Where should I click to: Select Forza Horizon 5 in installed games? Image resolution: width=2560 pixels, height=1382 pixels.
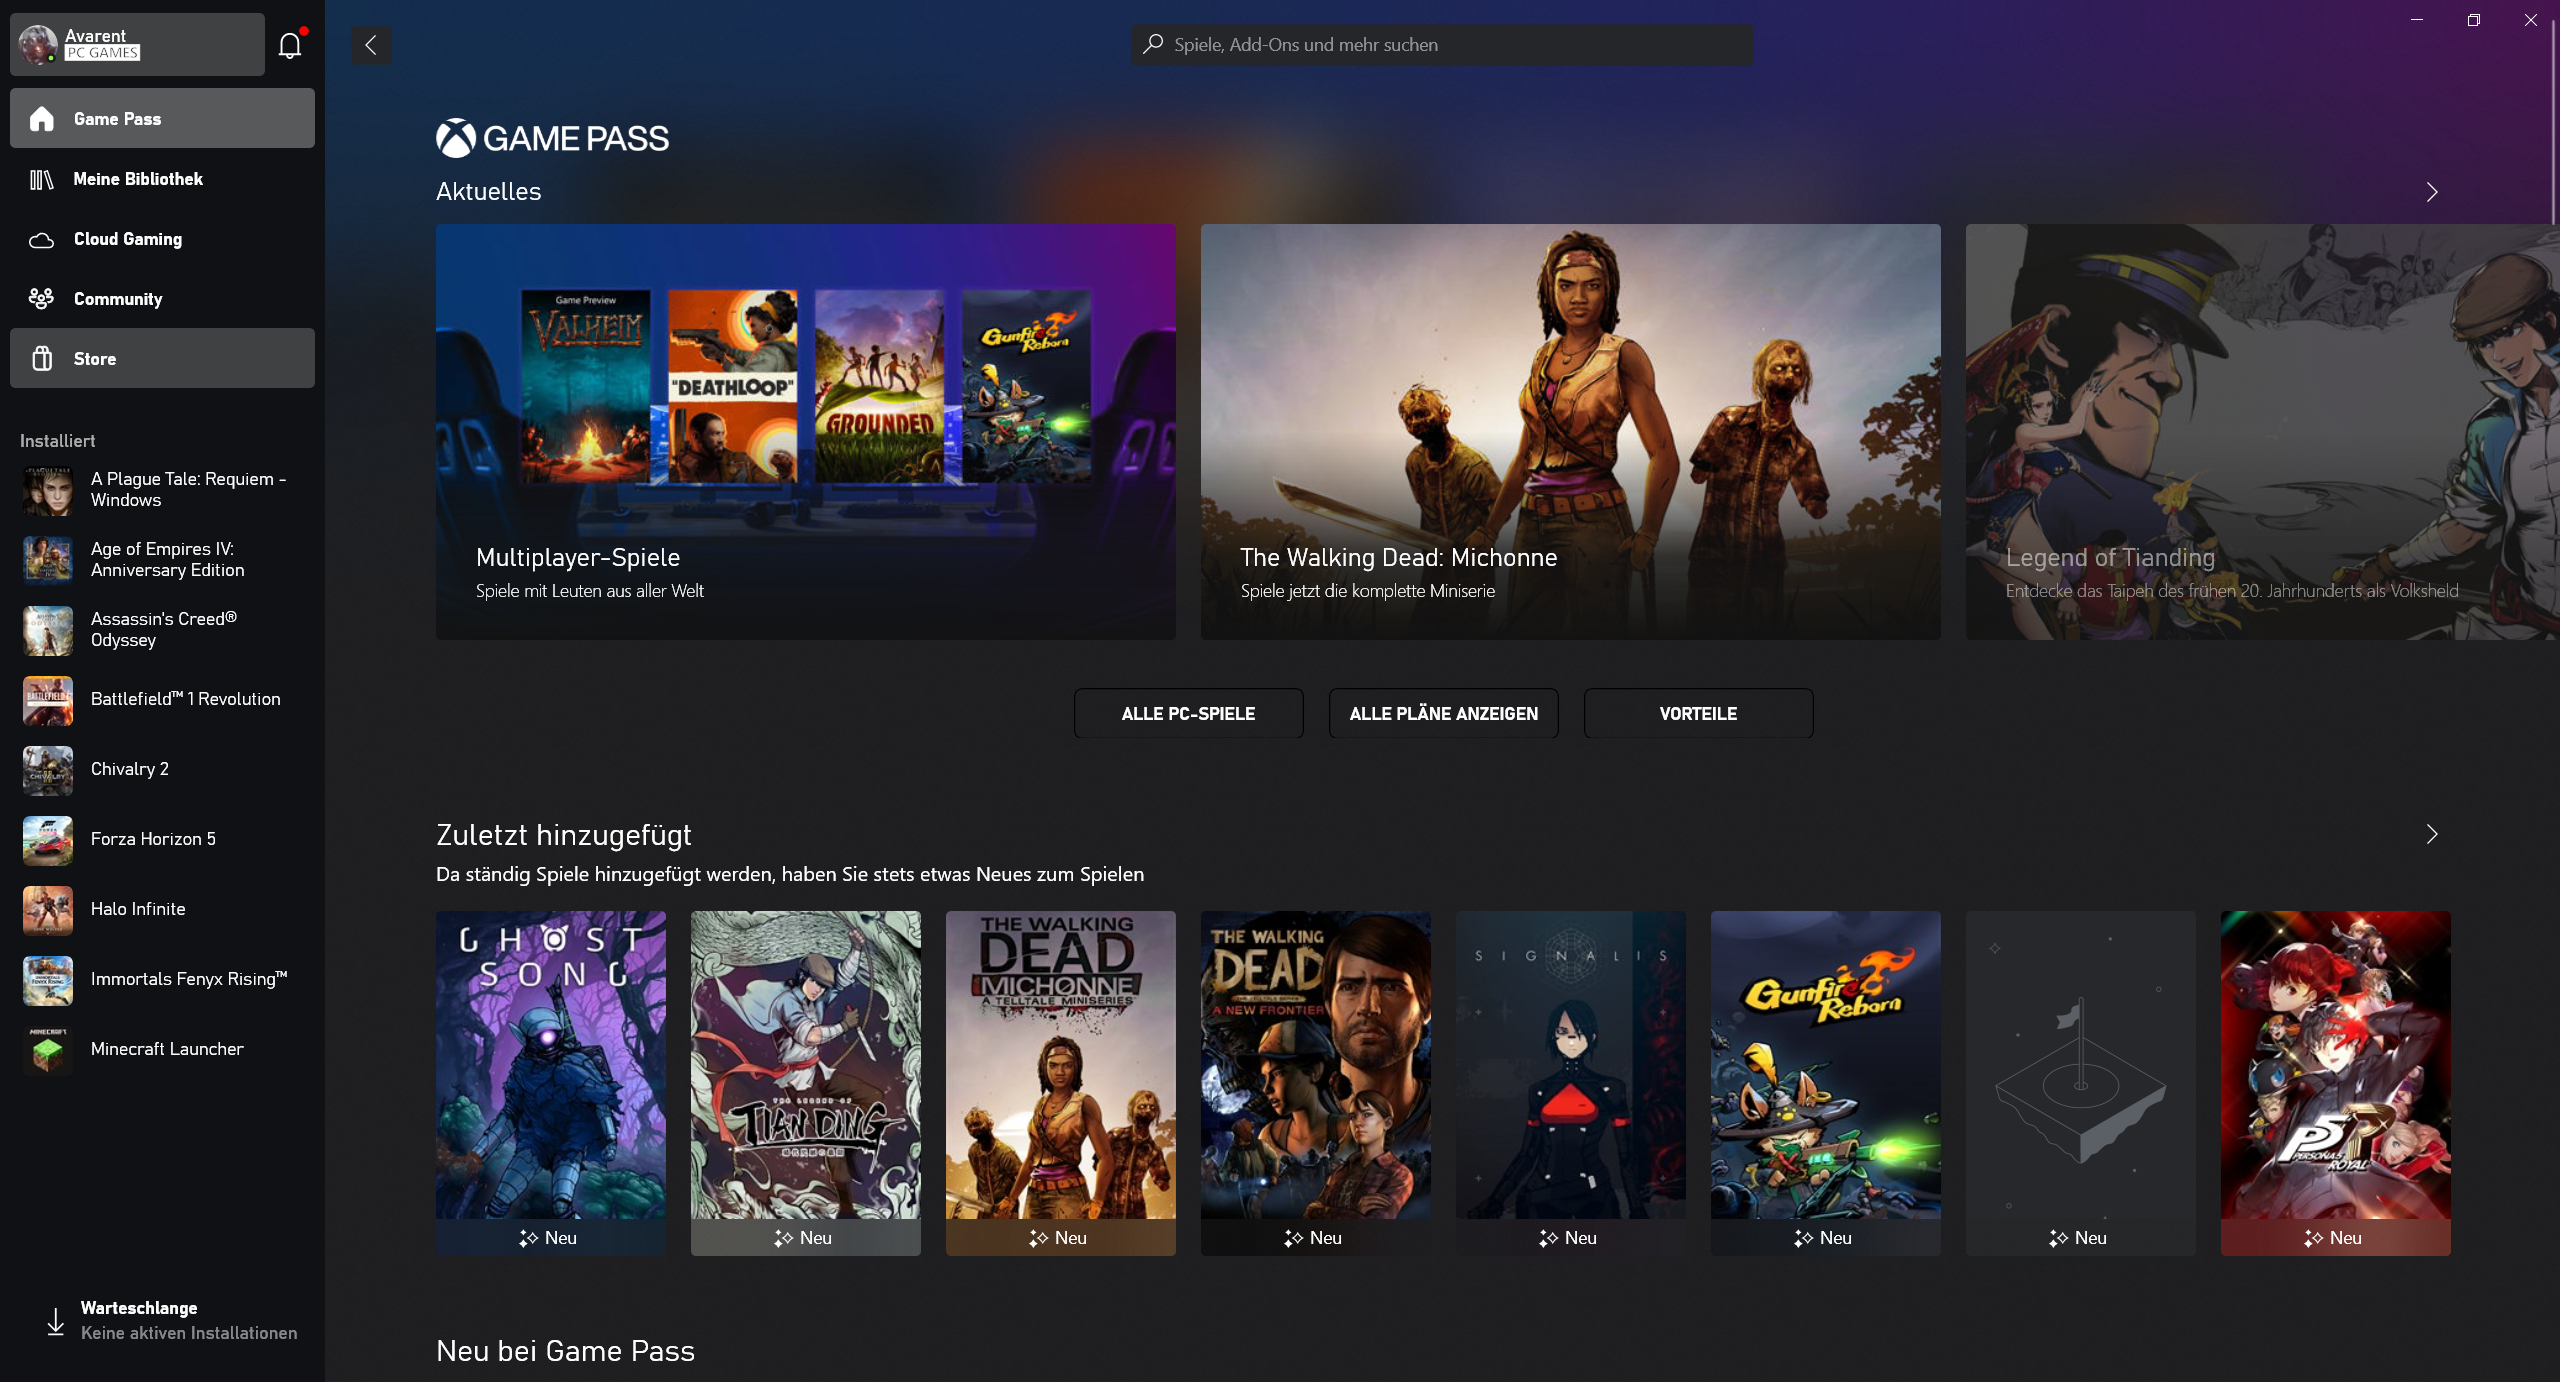click(152, 839)
